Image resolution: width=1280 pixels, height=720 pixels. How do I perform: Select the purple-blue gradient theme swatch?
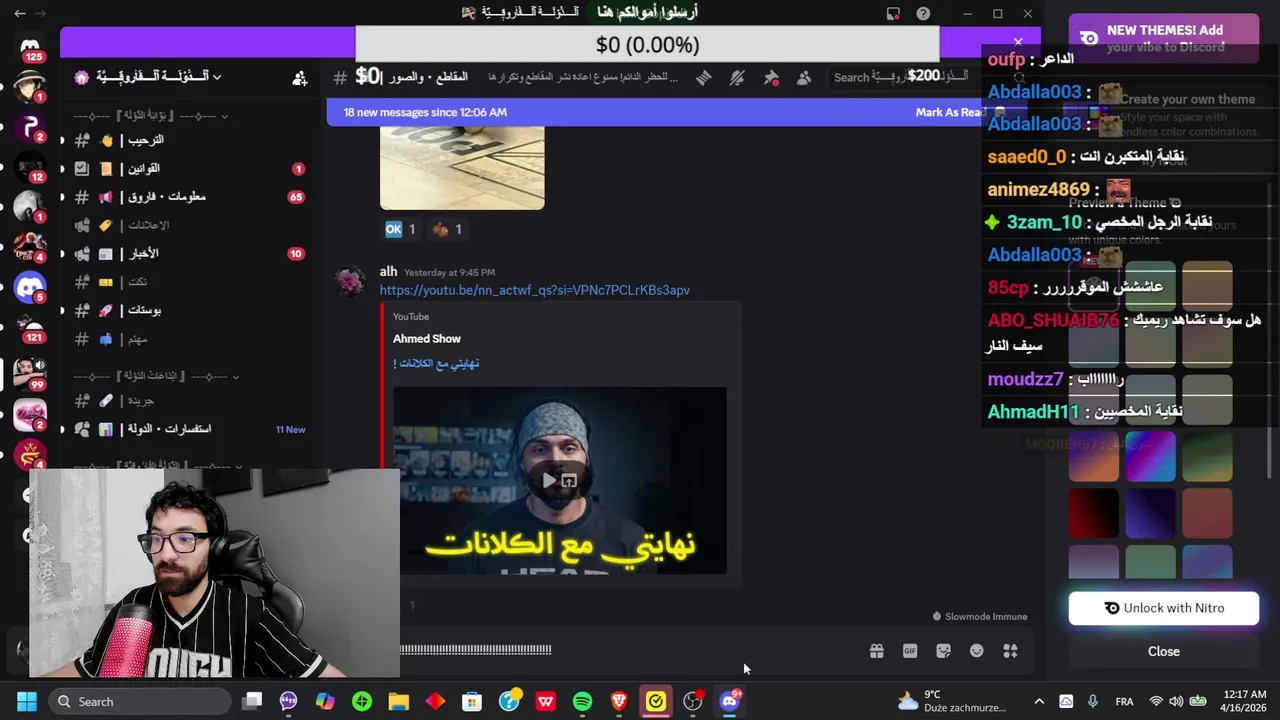click(x=1150, y=456)
